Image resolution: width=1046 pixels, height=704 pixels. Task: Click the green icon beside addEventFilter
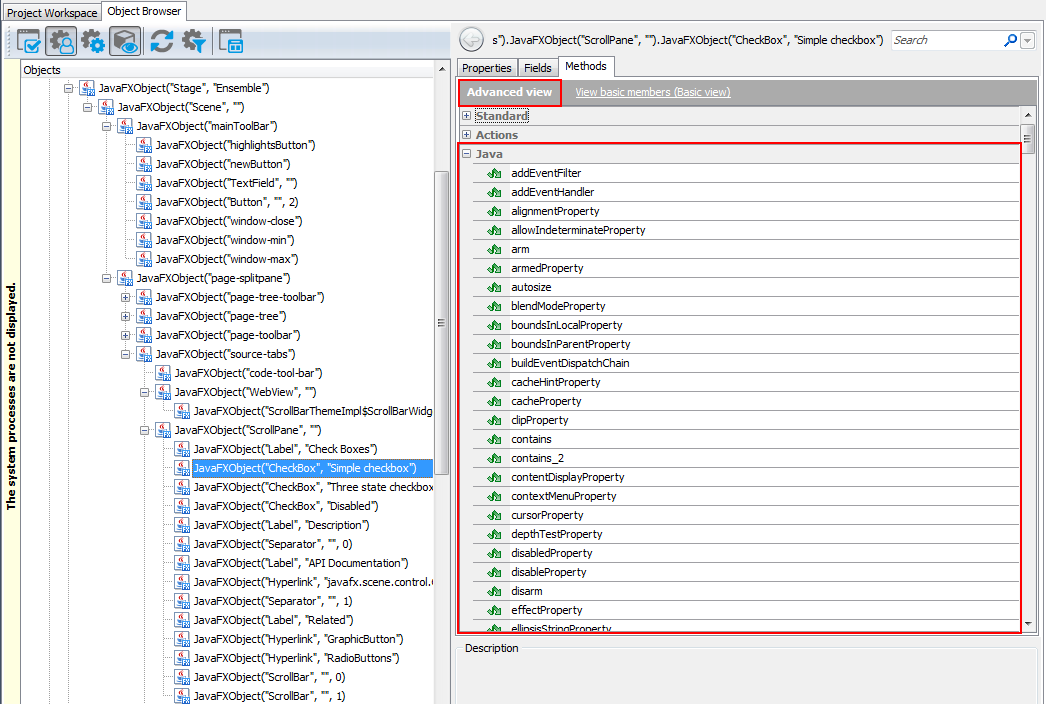[495, 173]
